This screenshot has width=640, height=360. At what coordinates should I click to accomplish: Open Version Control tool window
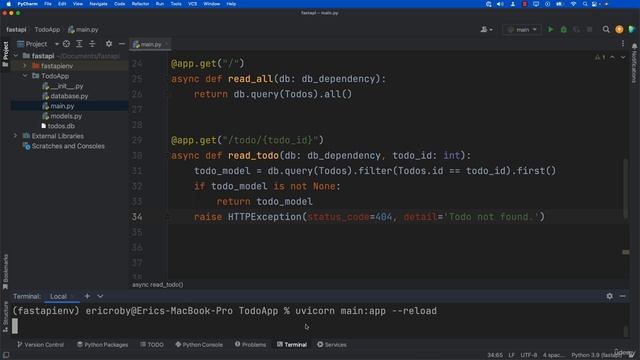click(x=40, y=344)
